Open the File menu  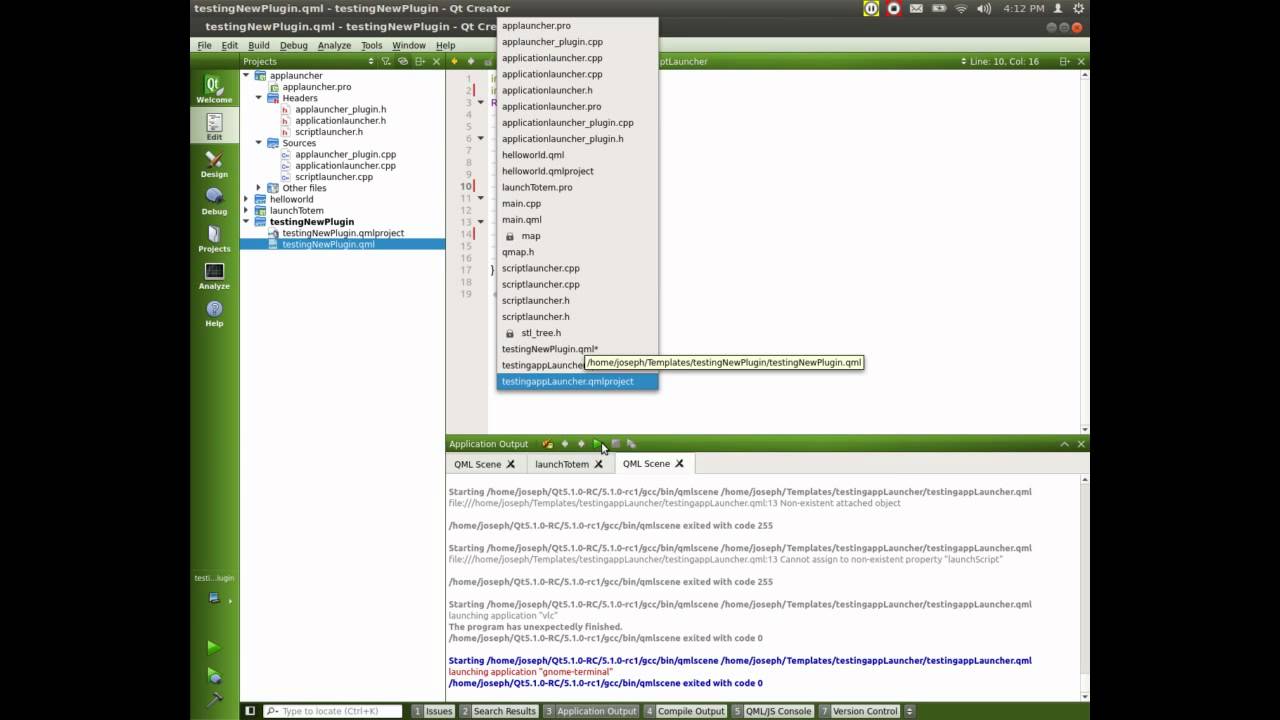204,45
